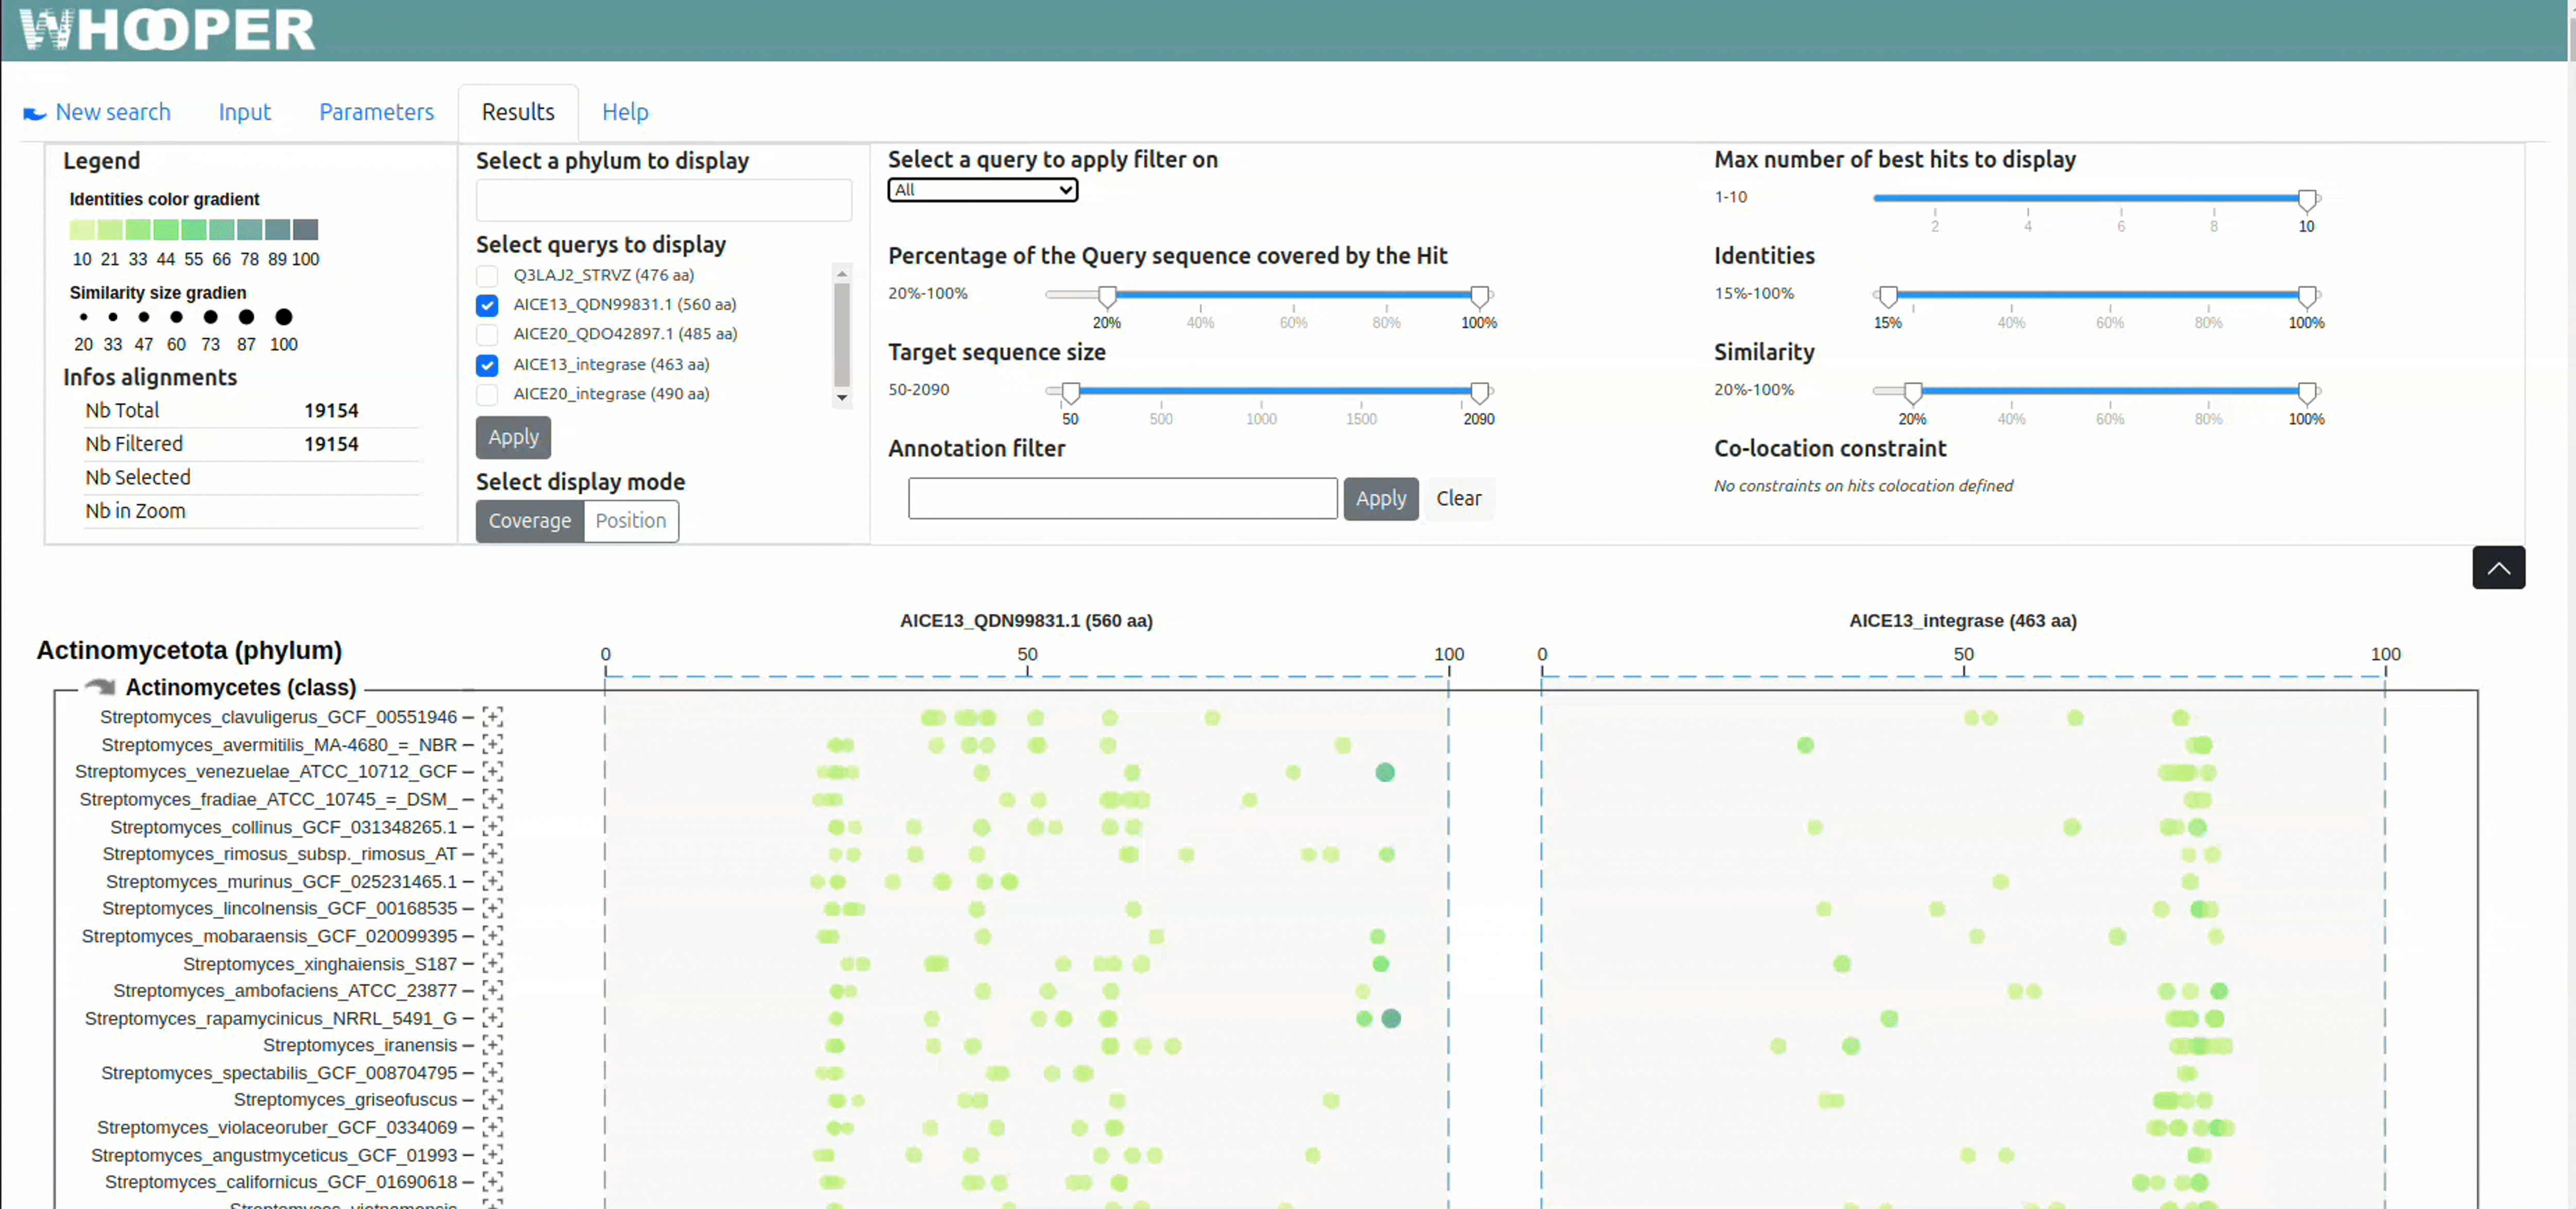Uncheck AICE13_QDN99831.1 query checkbox
The width and height of the screenshot is (2576, 1209).
click(x=487, y=305)
